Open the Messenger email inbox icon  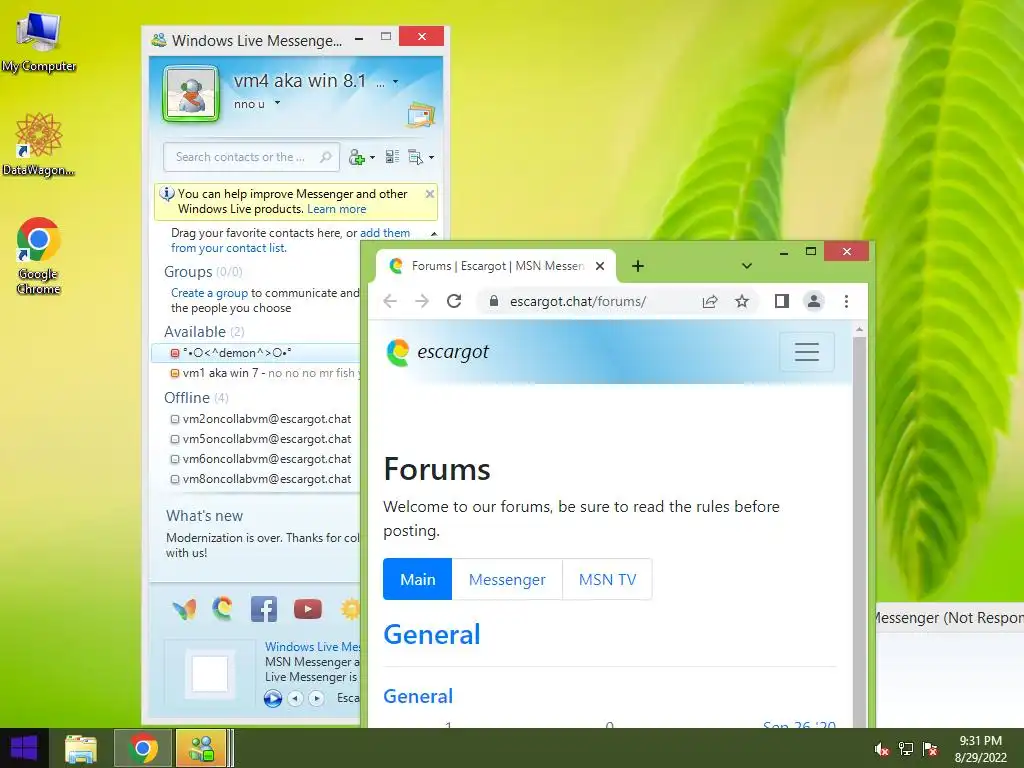[421, 115]
